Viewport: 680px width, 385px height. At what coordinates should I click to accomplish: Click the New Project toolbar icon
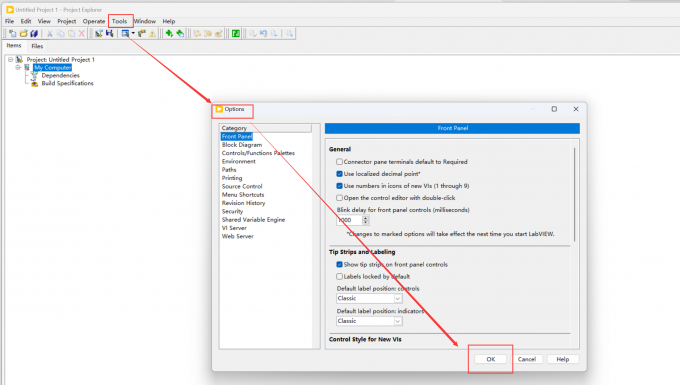tap(13, 33)
